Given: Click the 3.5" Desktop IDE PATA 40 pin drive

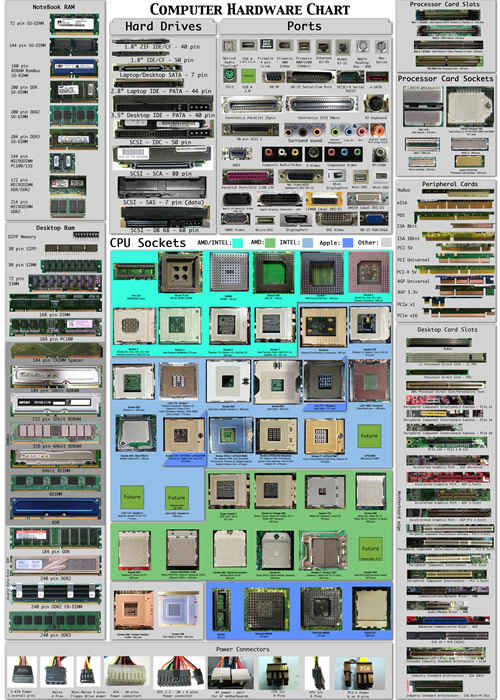Looking at the screenshot, I should tap(163, 104).
